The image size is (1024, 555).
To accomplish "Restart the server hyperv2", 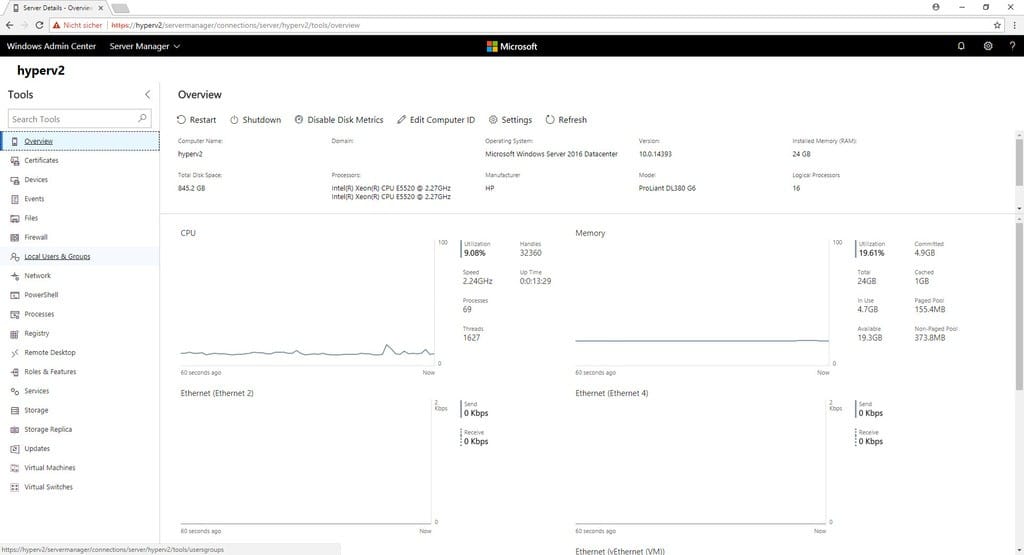I will point(197,119).
